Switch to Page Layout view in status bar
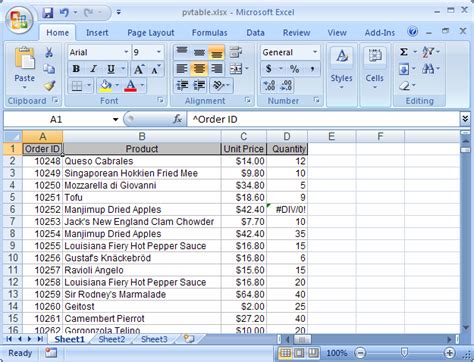Image resolution: width=474 pixels, height=362 pixels. click(x=299, y=353)
